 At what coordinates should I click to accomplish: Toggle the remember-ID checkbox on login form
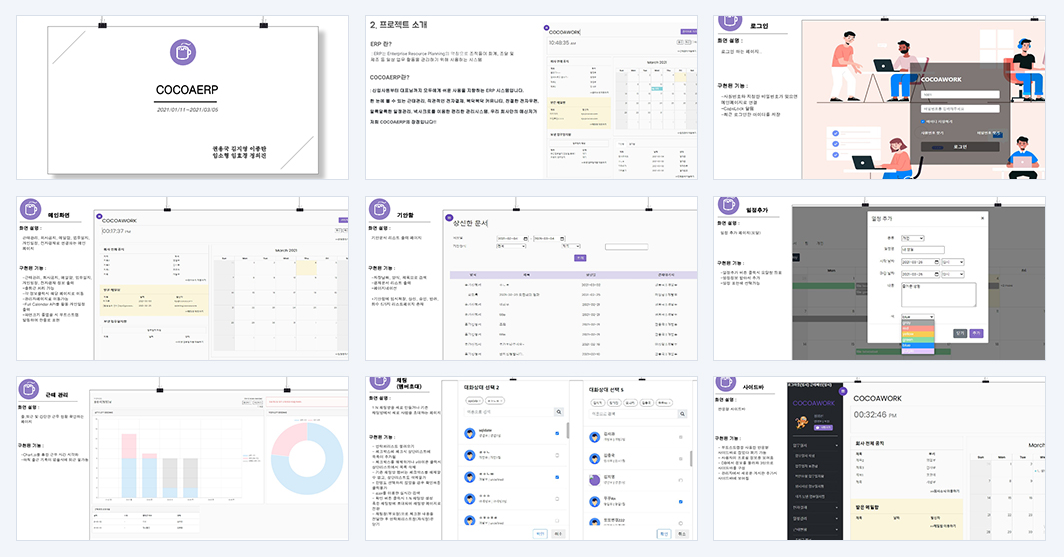[924, 121]
